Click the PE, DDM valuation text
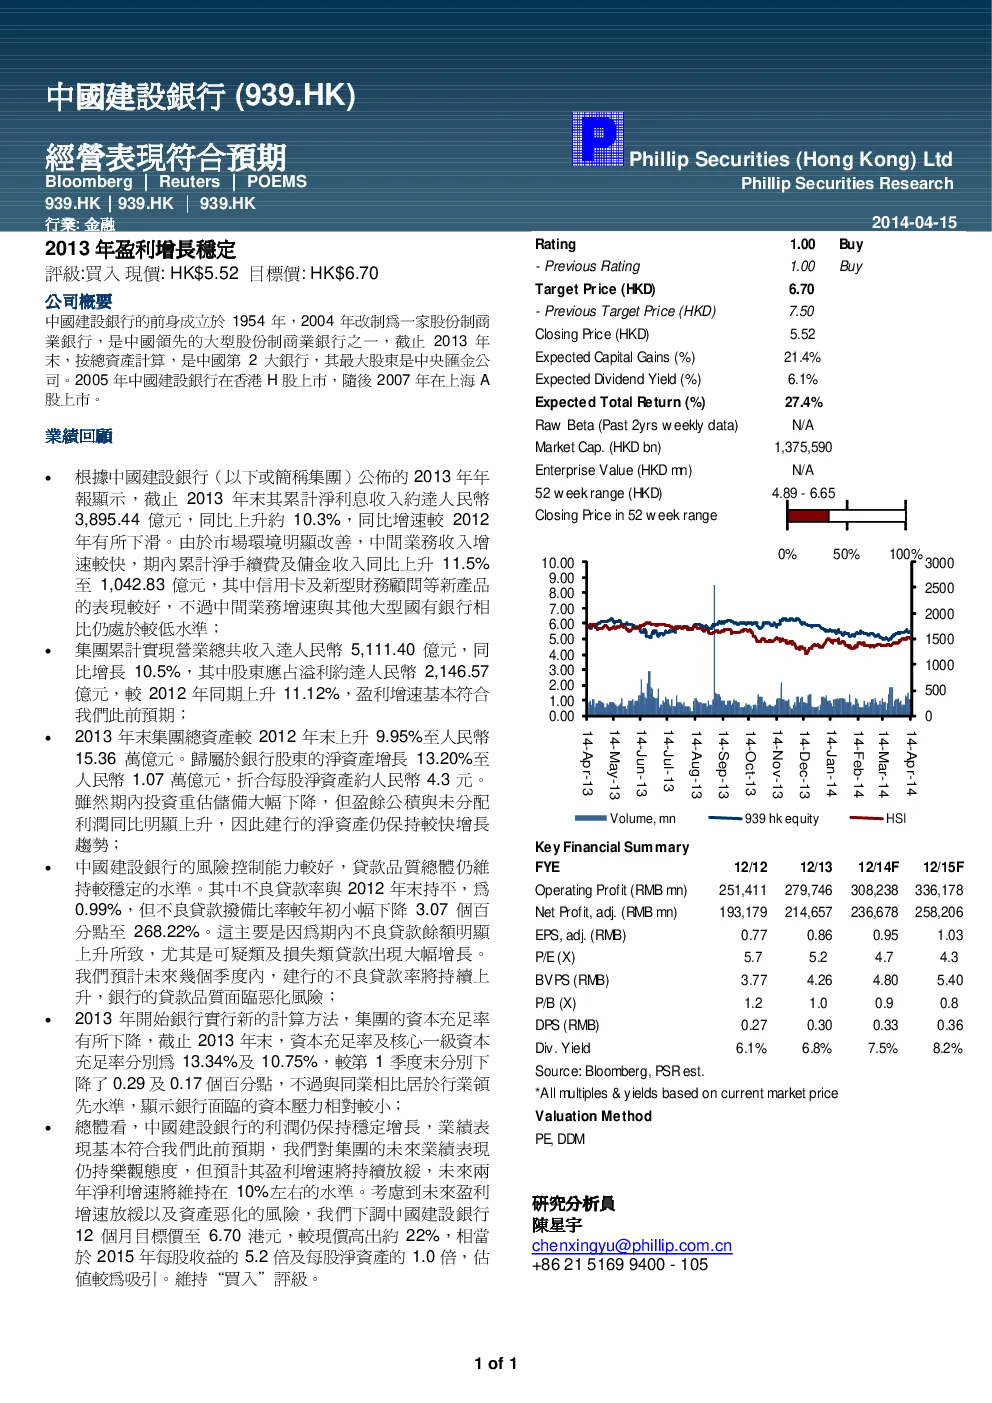Image resolution: width=992 pixels, height=1403 pixels. [560, 1139]
